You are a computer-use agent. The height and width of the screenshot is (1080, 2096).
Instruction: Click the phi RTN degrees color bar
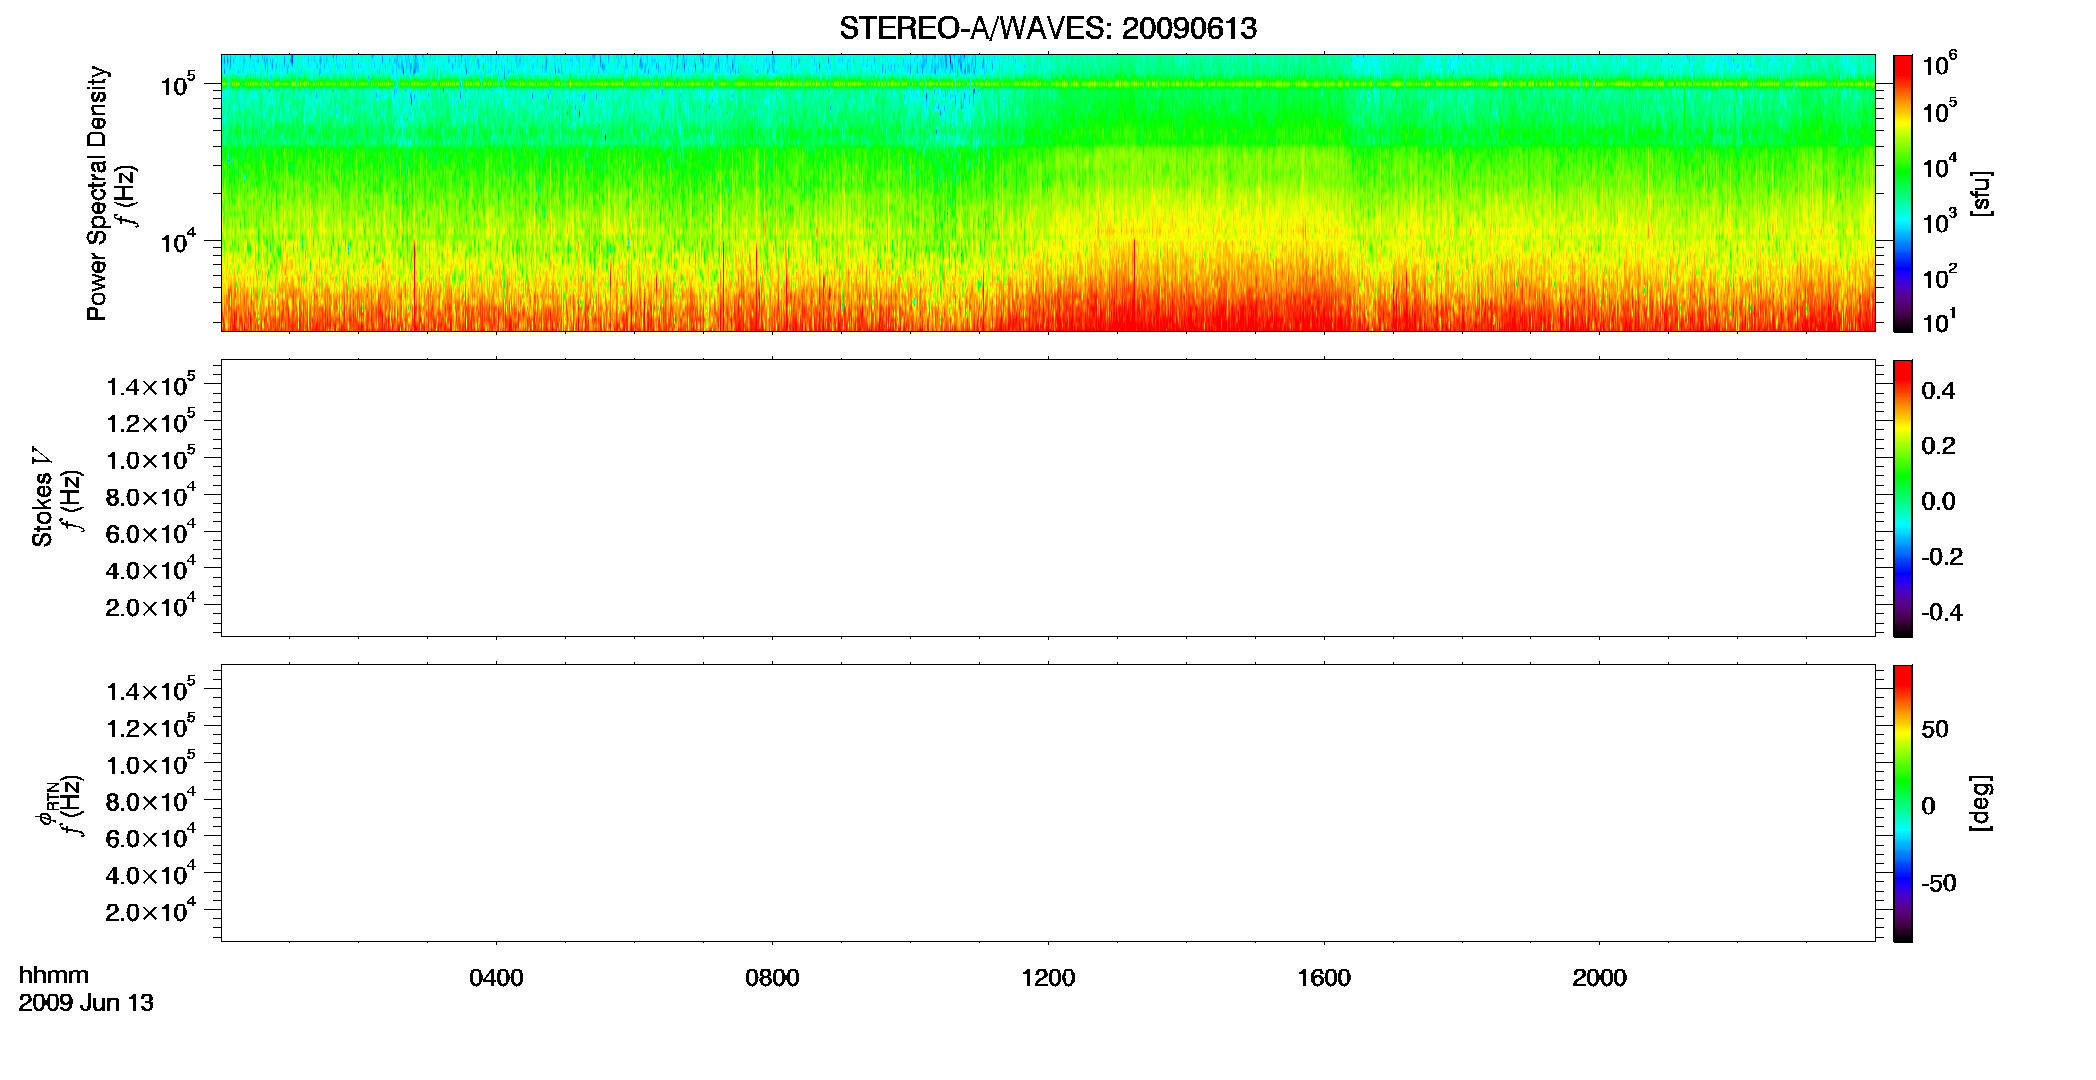1903,803
